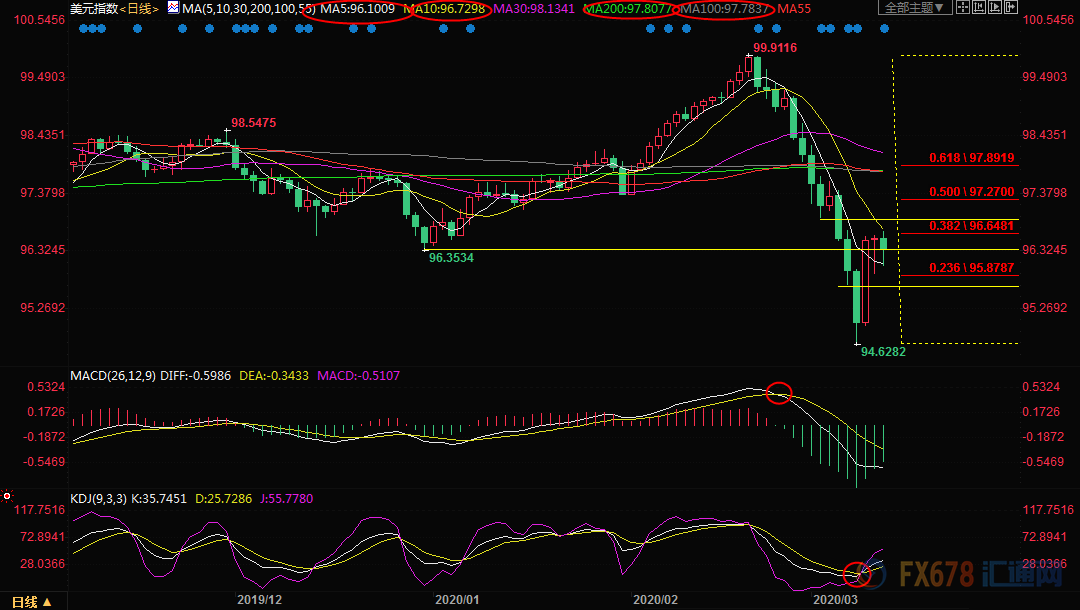The height and width of the screenshot is (610, 1080).
Task: Click the red circle on the KDJ crossover
Action: (857, 574)
